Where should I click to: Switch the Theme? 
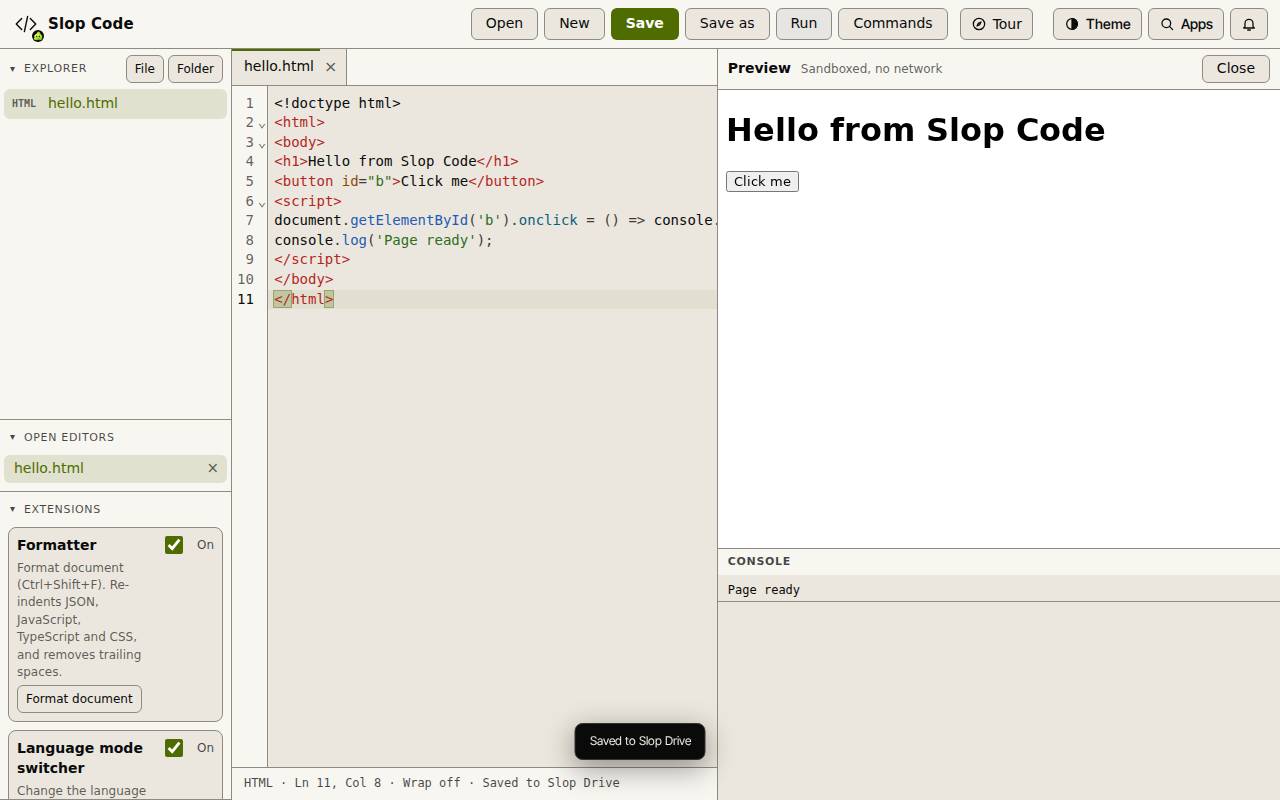1097,24
